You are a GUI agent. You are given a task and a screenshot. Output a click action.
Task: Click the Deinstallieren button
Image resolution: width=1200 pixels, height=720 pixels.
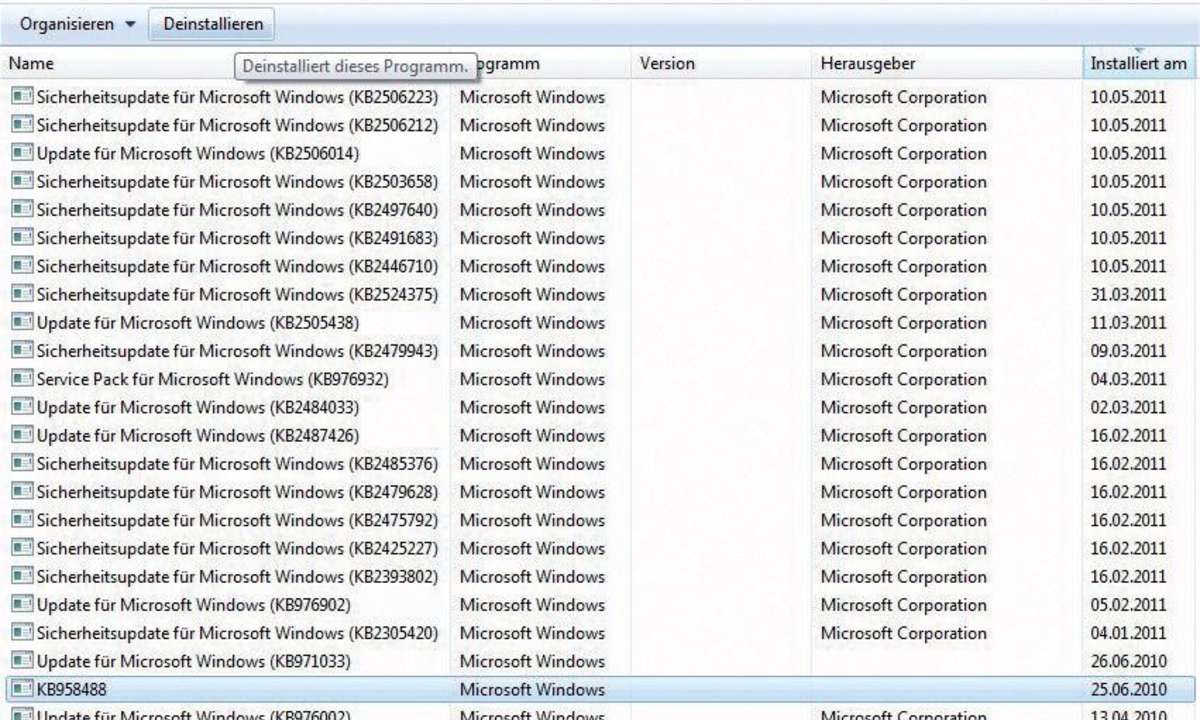pos(213,24)
